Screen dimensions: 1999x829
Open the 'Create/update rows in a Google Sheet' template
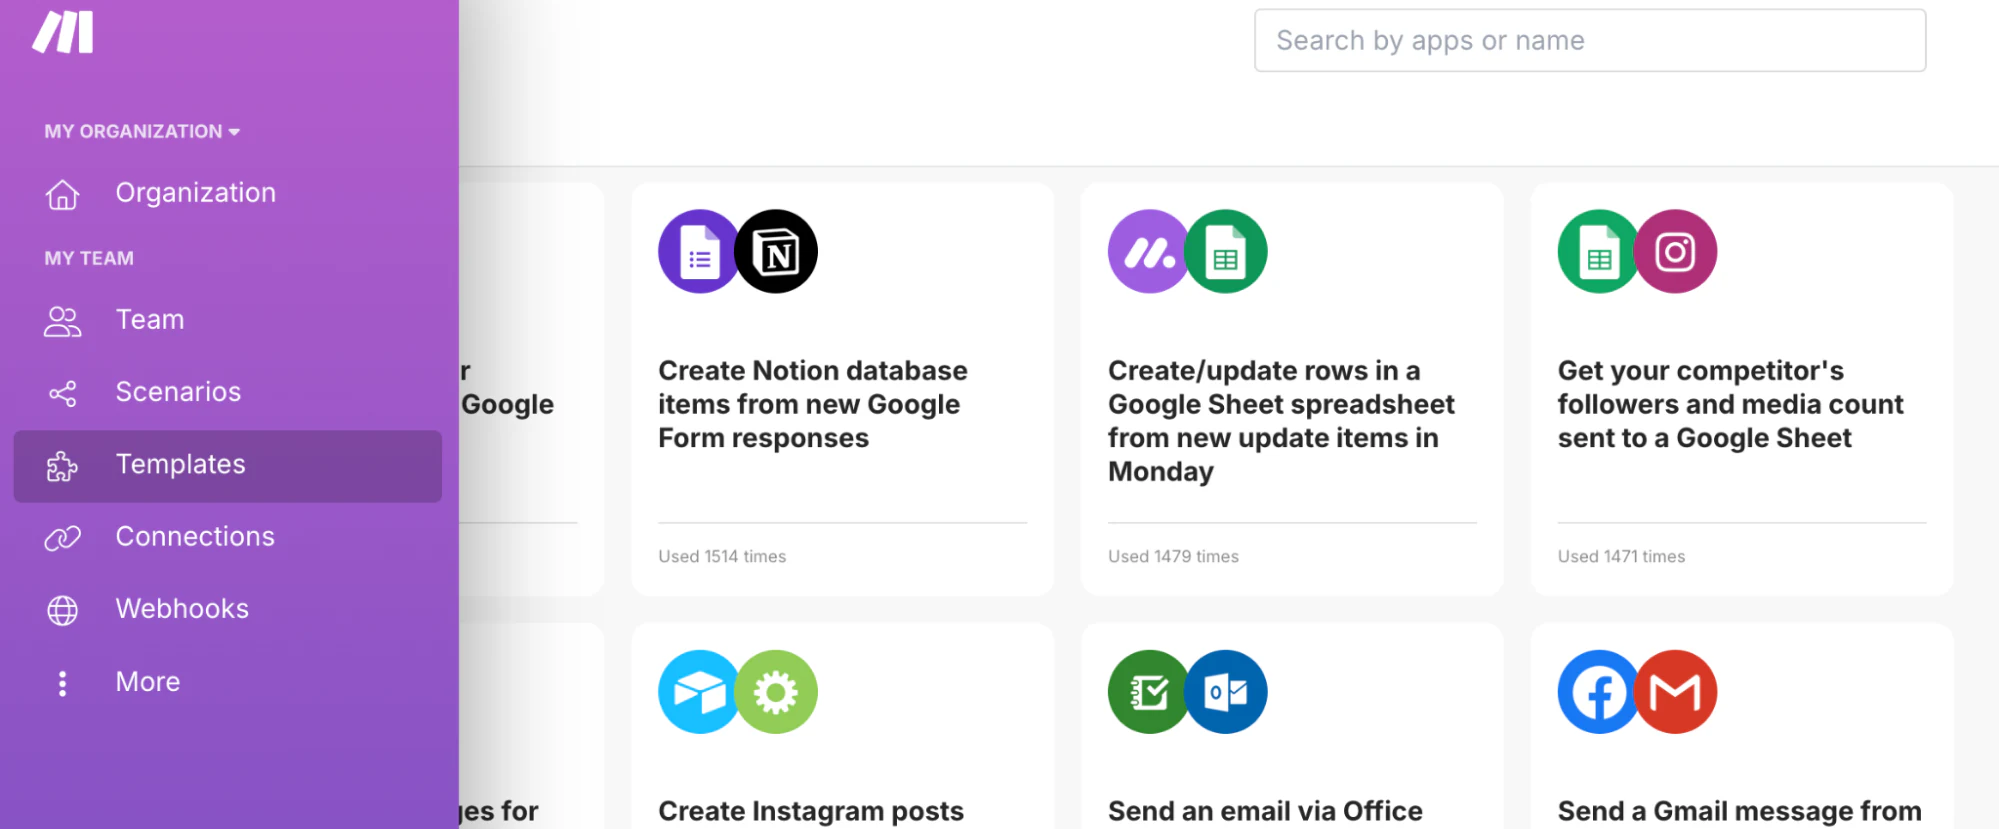1292,389
